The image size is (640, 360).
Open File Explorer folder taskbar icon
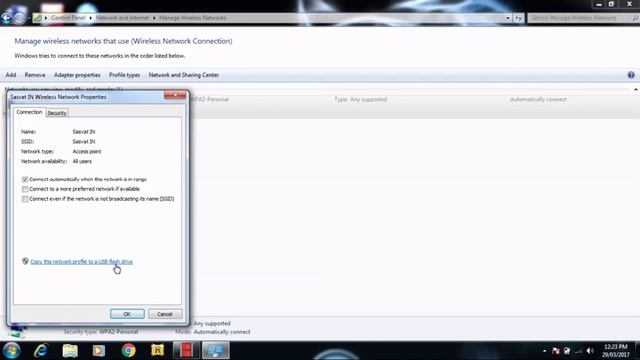(x=70, y=350)
